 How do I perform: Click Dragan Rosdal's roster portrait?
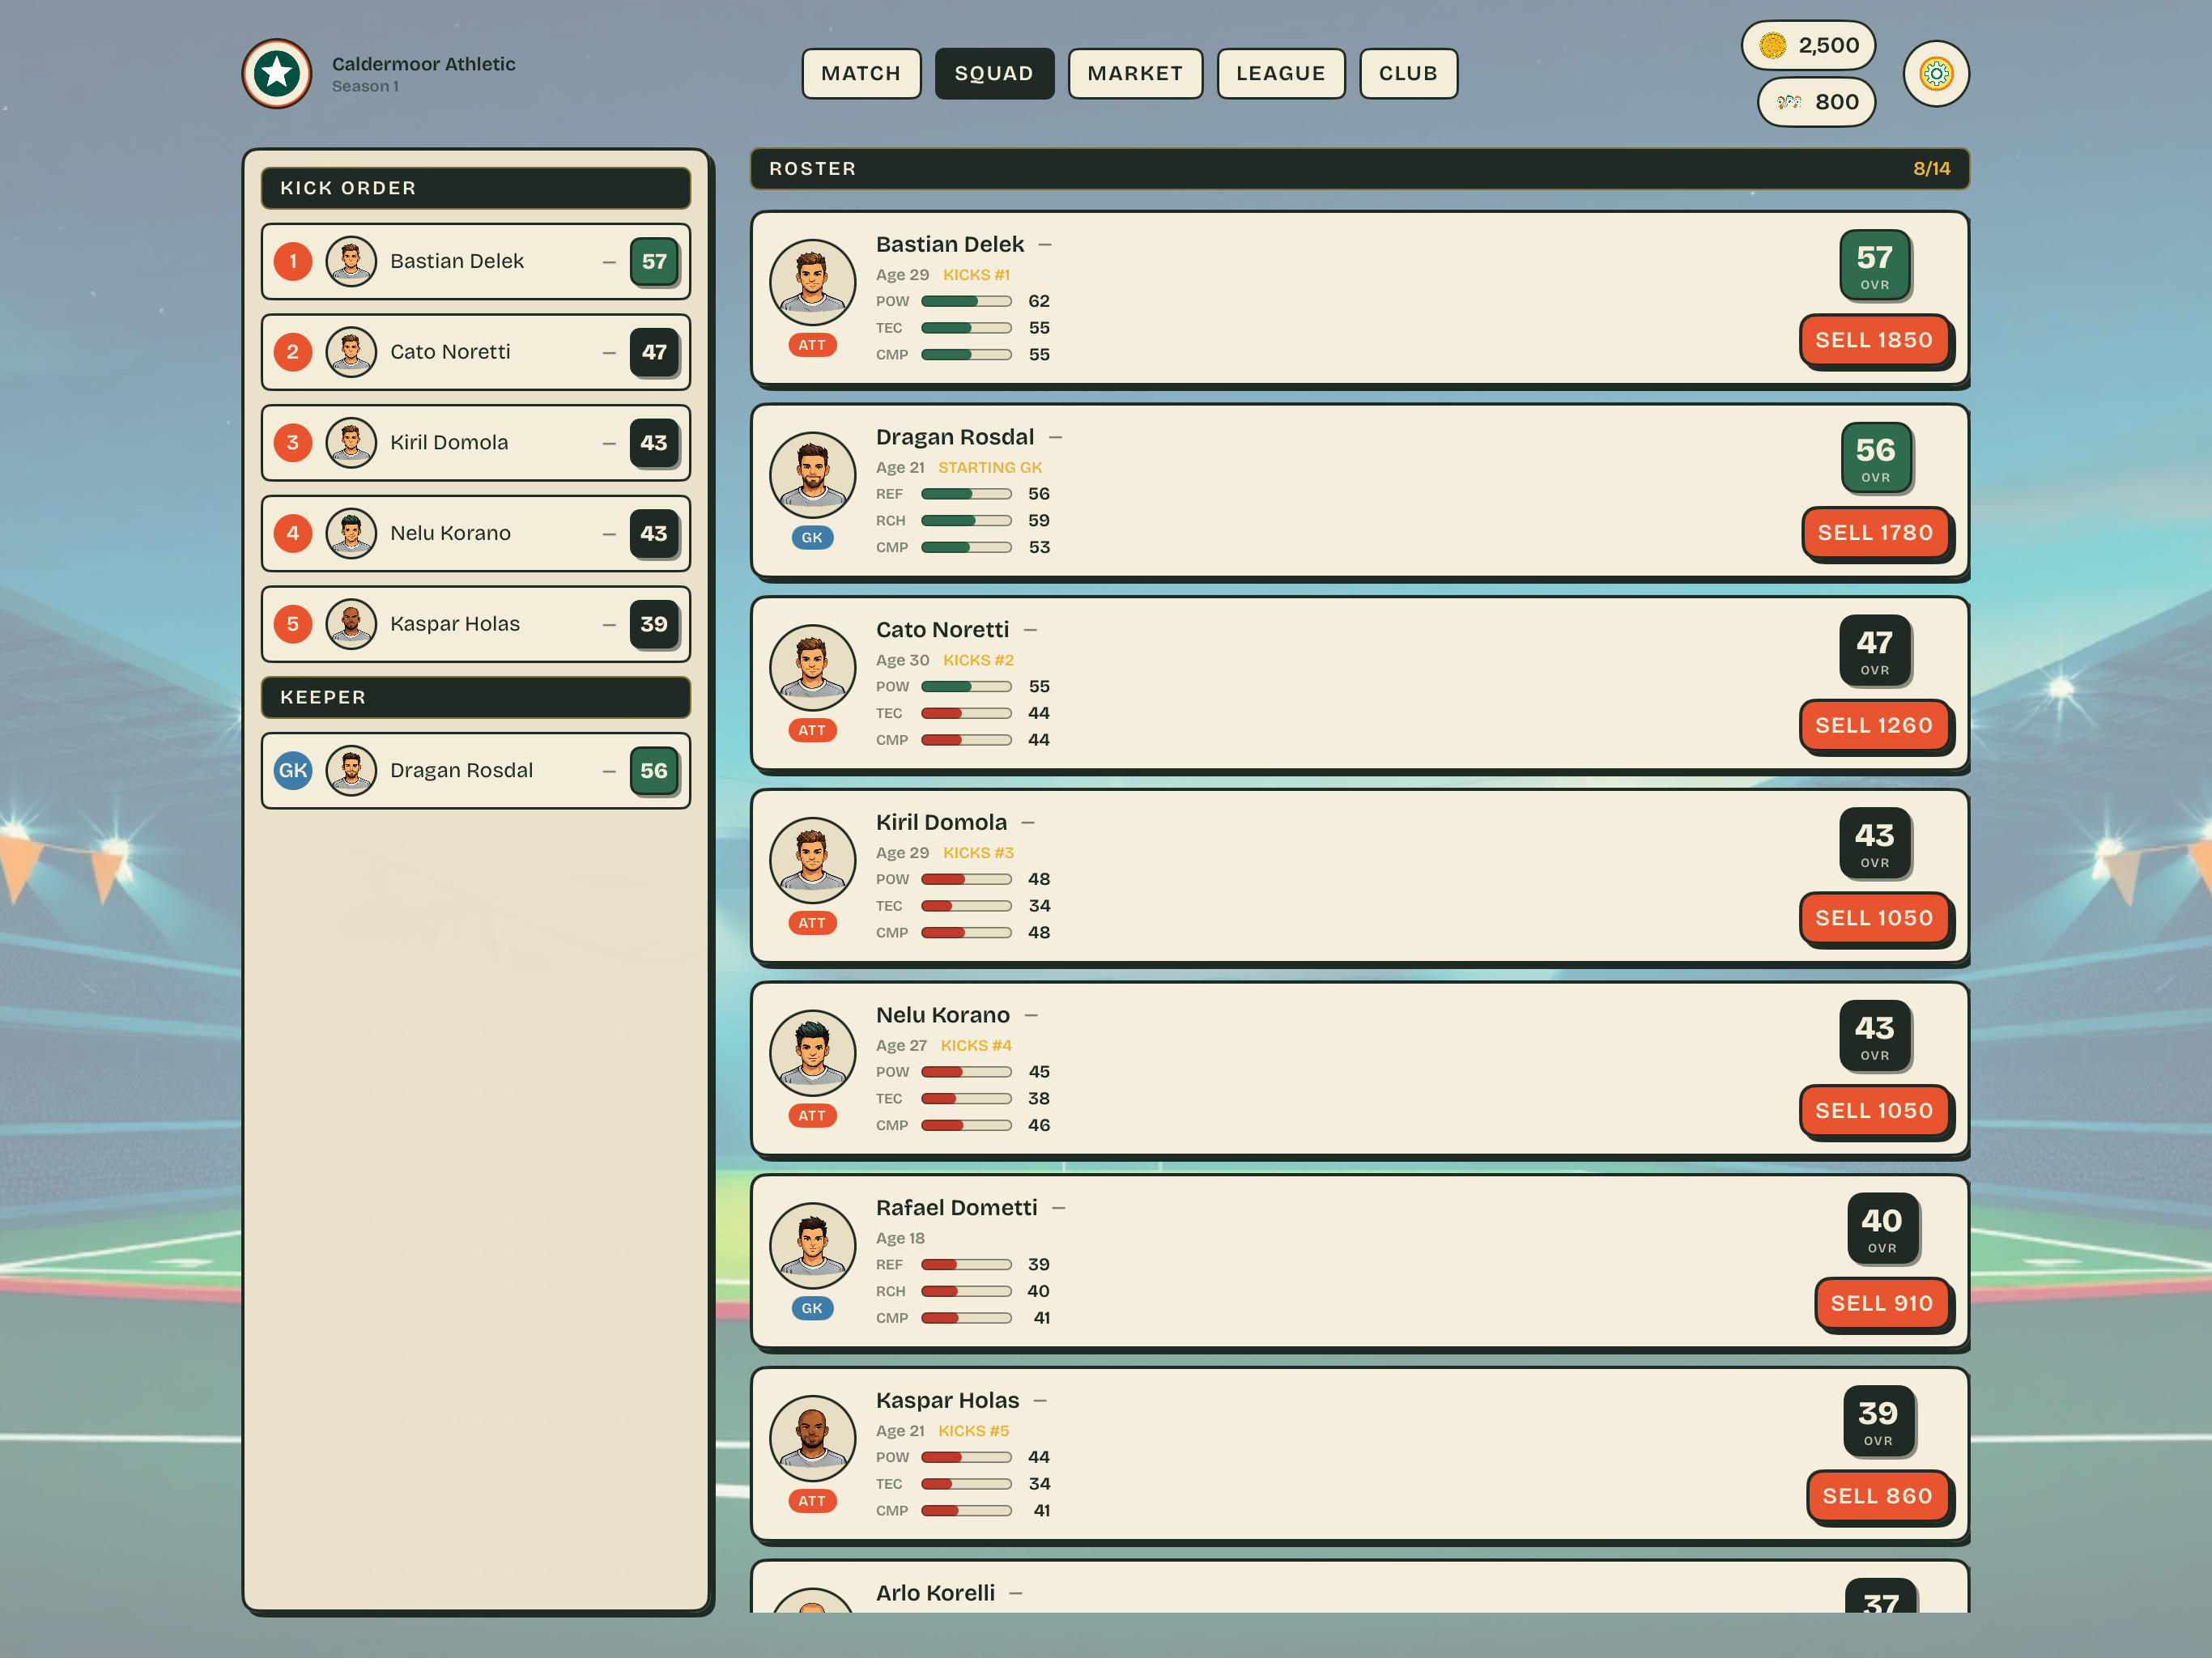click(812, 475)
